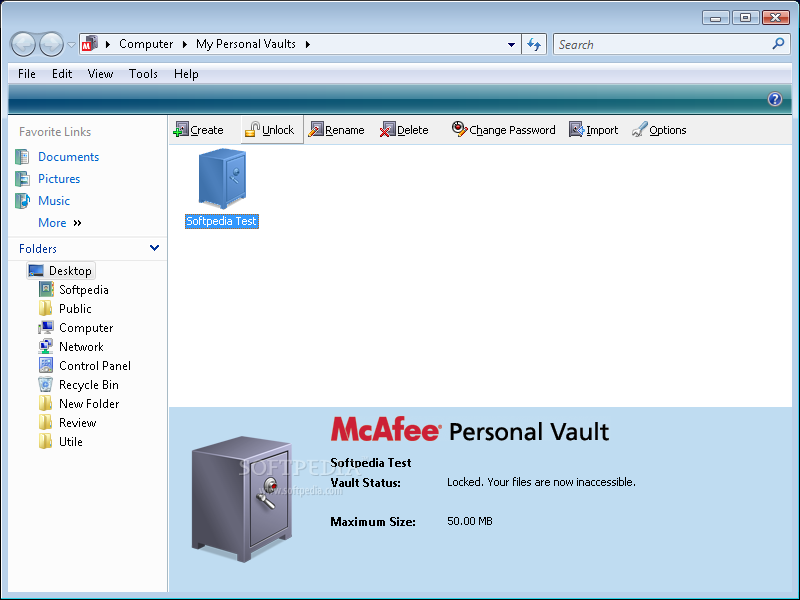Viewport: 800px width, 600px height.
Task: Click the Softpedia Test vault label
Action: tap(221, 221)
